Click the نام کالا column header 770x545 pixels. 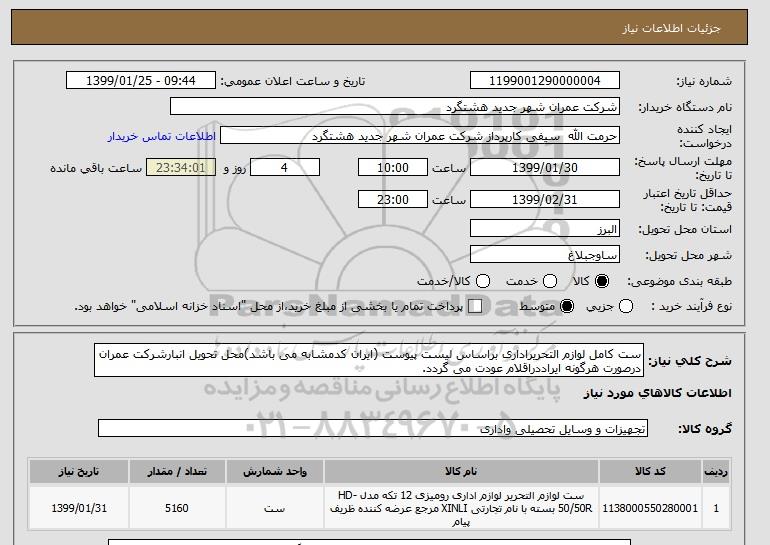point(461,471)
